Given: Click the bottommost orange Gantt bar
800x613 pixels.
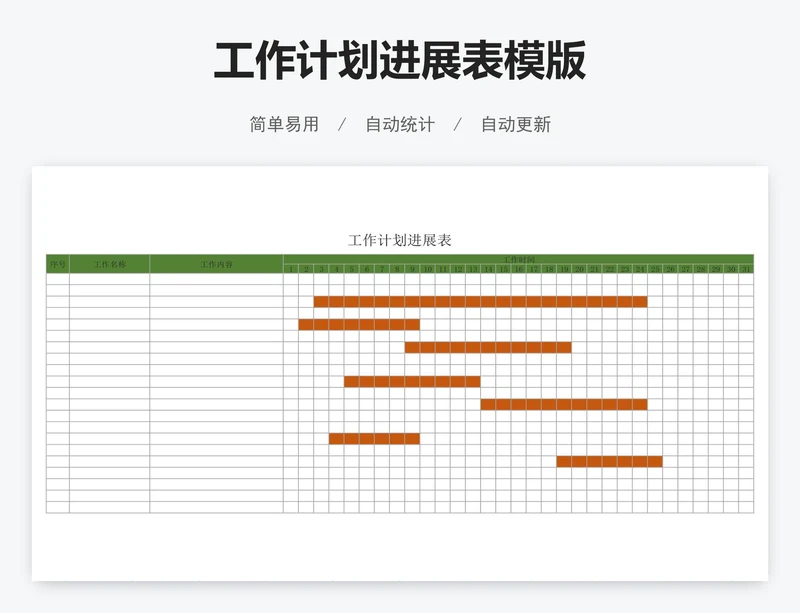Looking at the screenshot, I should coord(609,461).
